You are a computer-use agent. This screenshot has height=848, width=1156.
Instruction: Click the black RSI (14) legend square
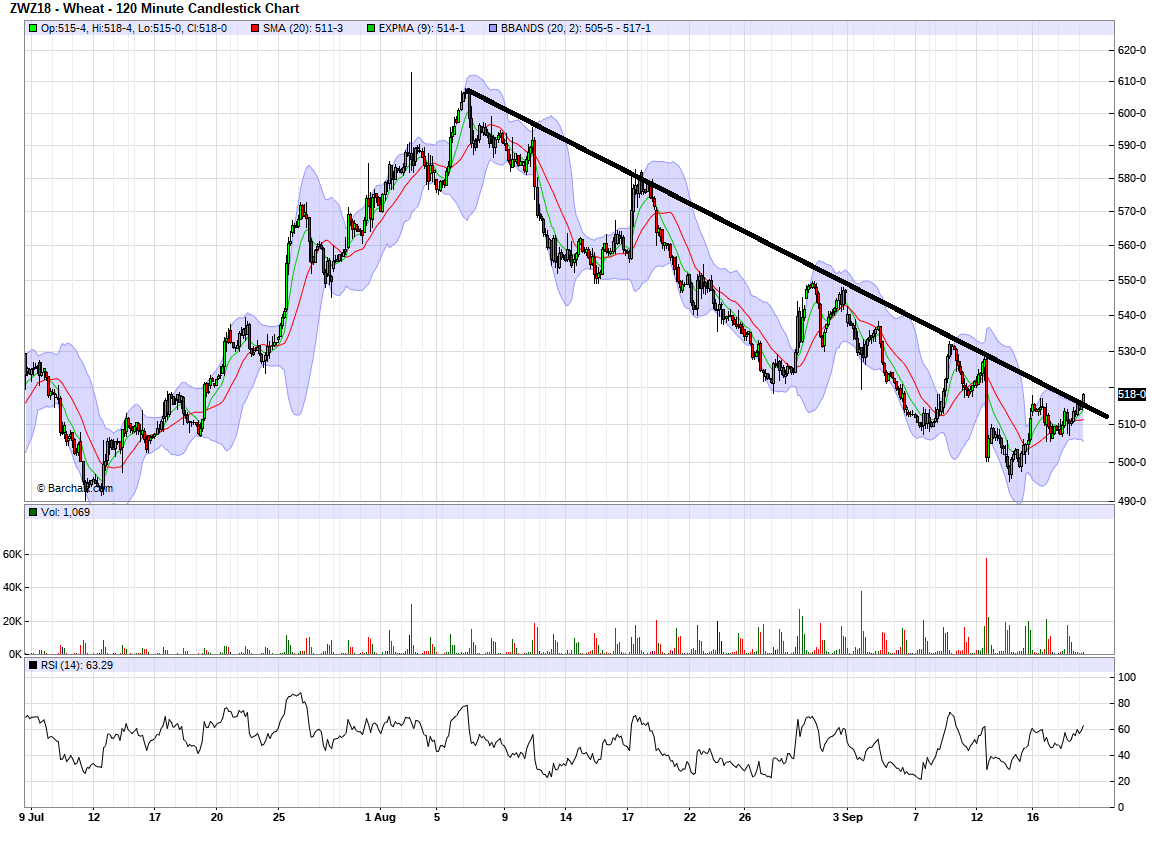[x=33, y=664]
